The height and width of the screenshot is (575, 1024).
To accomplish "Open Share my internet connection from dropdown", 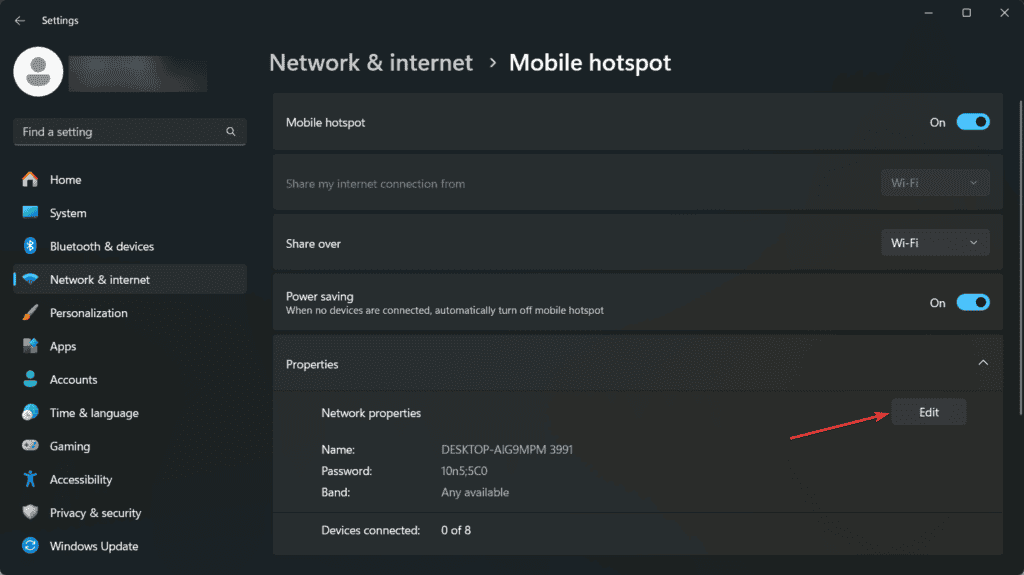I will coord(935,183).
